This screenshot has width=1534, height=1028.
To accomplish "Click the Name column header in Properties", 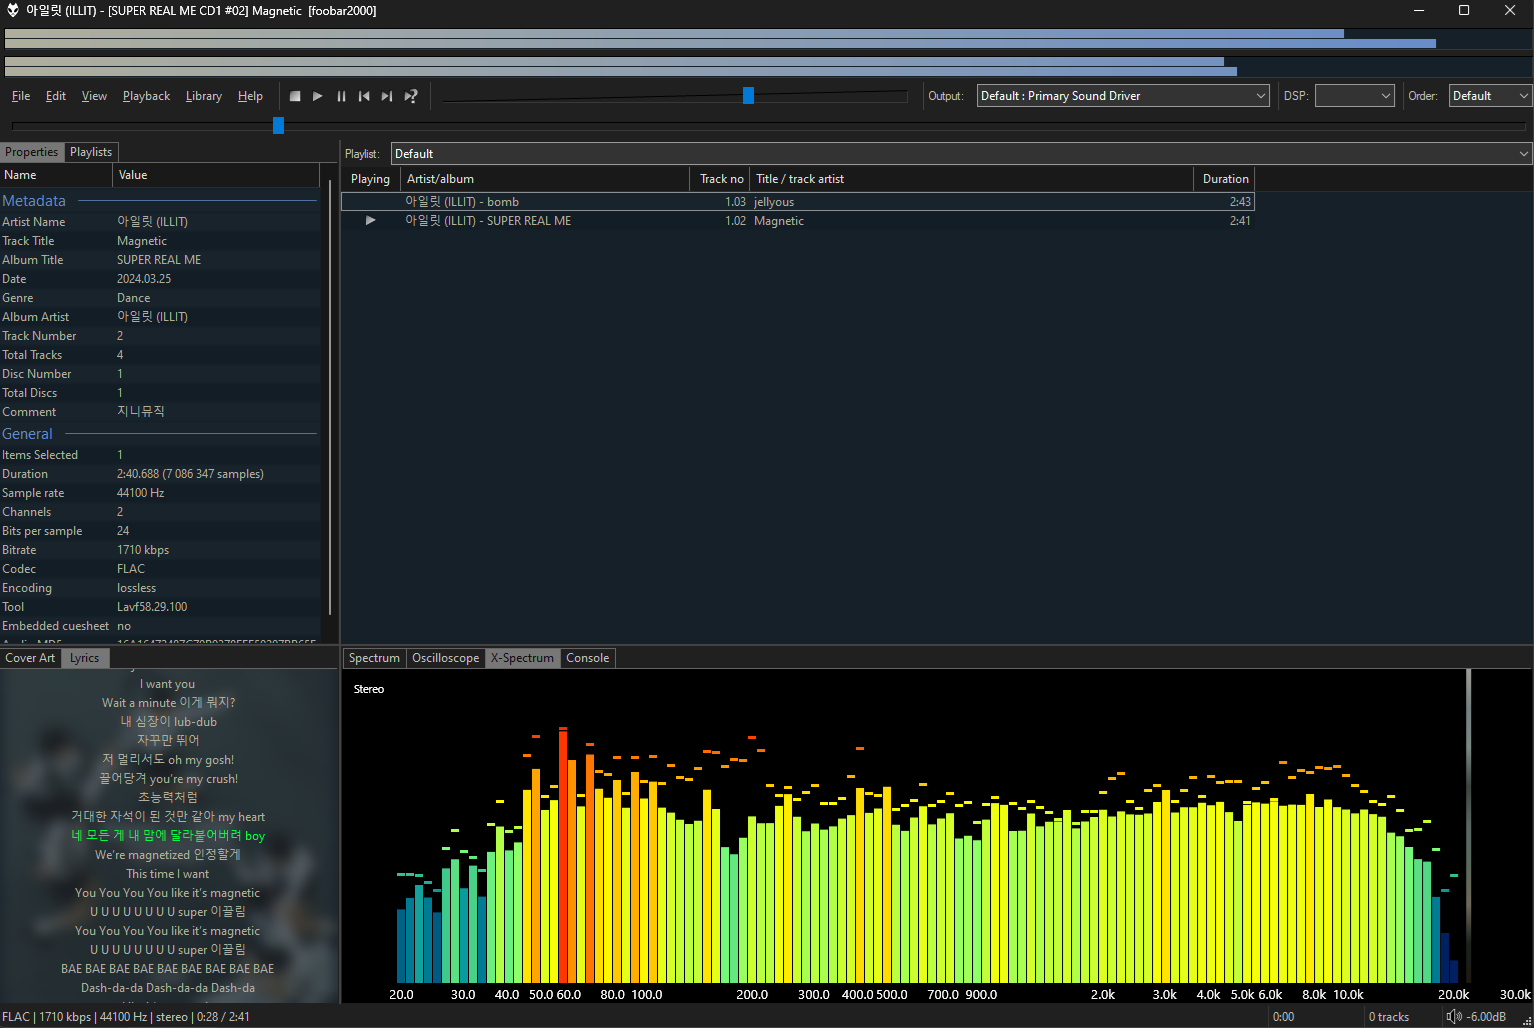I will 56,175.
